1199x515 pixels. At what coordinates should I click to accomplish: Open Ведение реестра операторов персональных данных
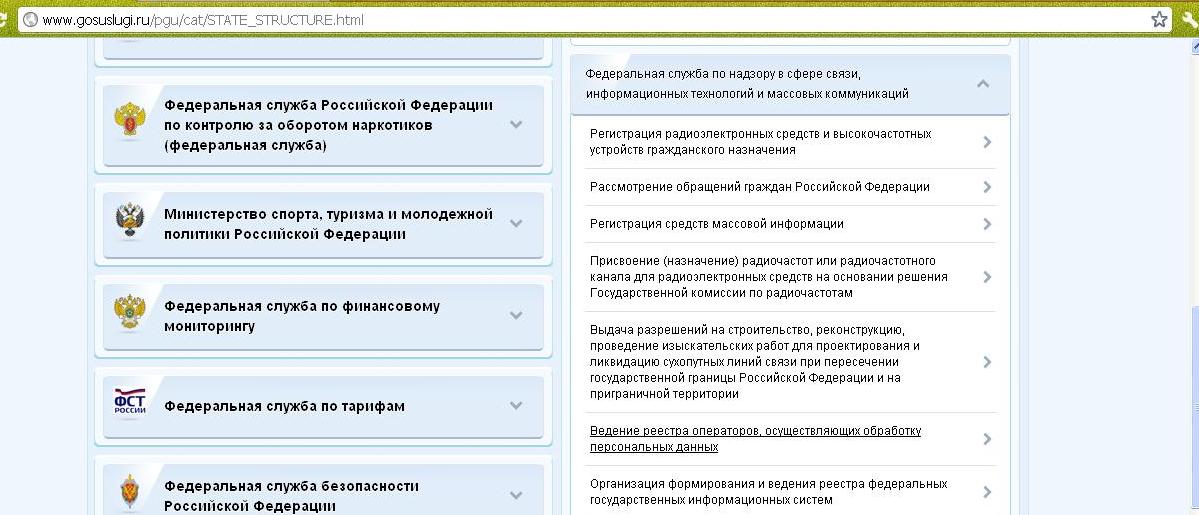point(755,439)
